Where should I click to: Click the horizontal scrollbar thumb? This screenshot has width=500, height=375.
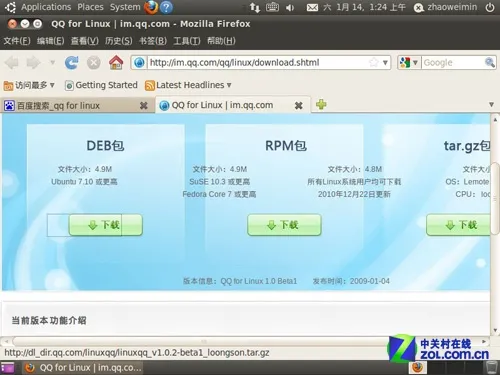click(204, 341)
